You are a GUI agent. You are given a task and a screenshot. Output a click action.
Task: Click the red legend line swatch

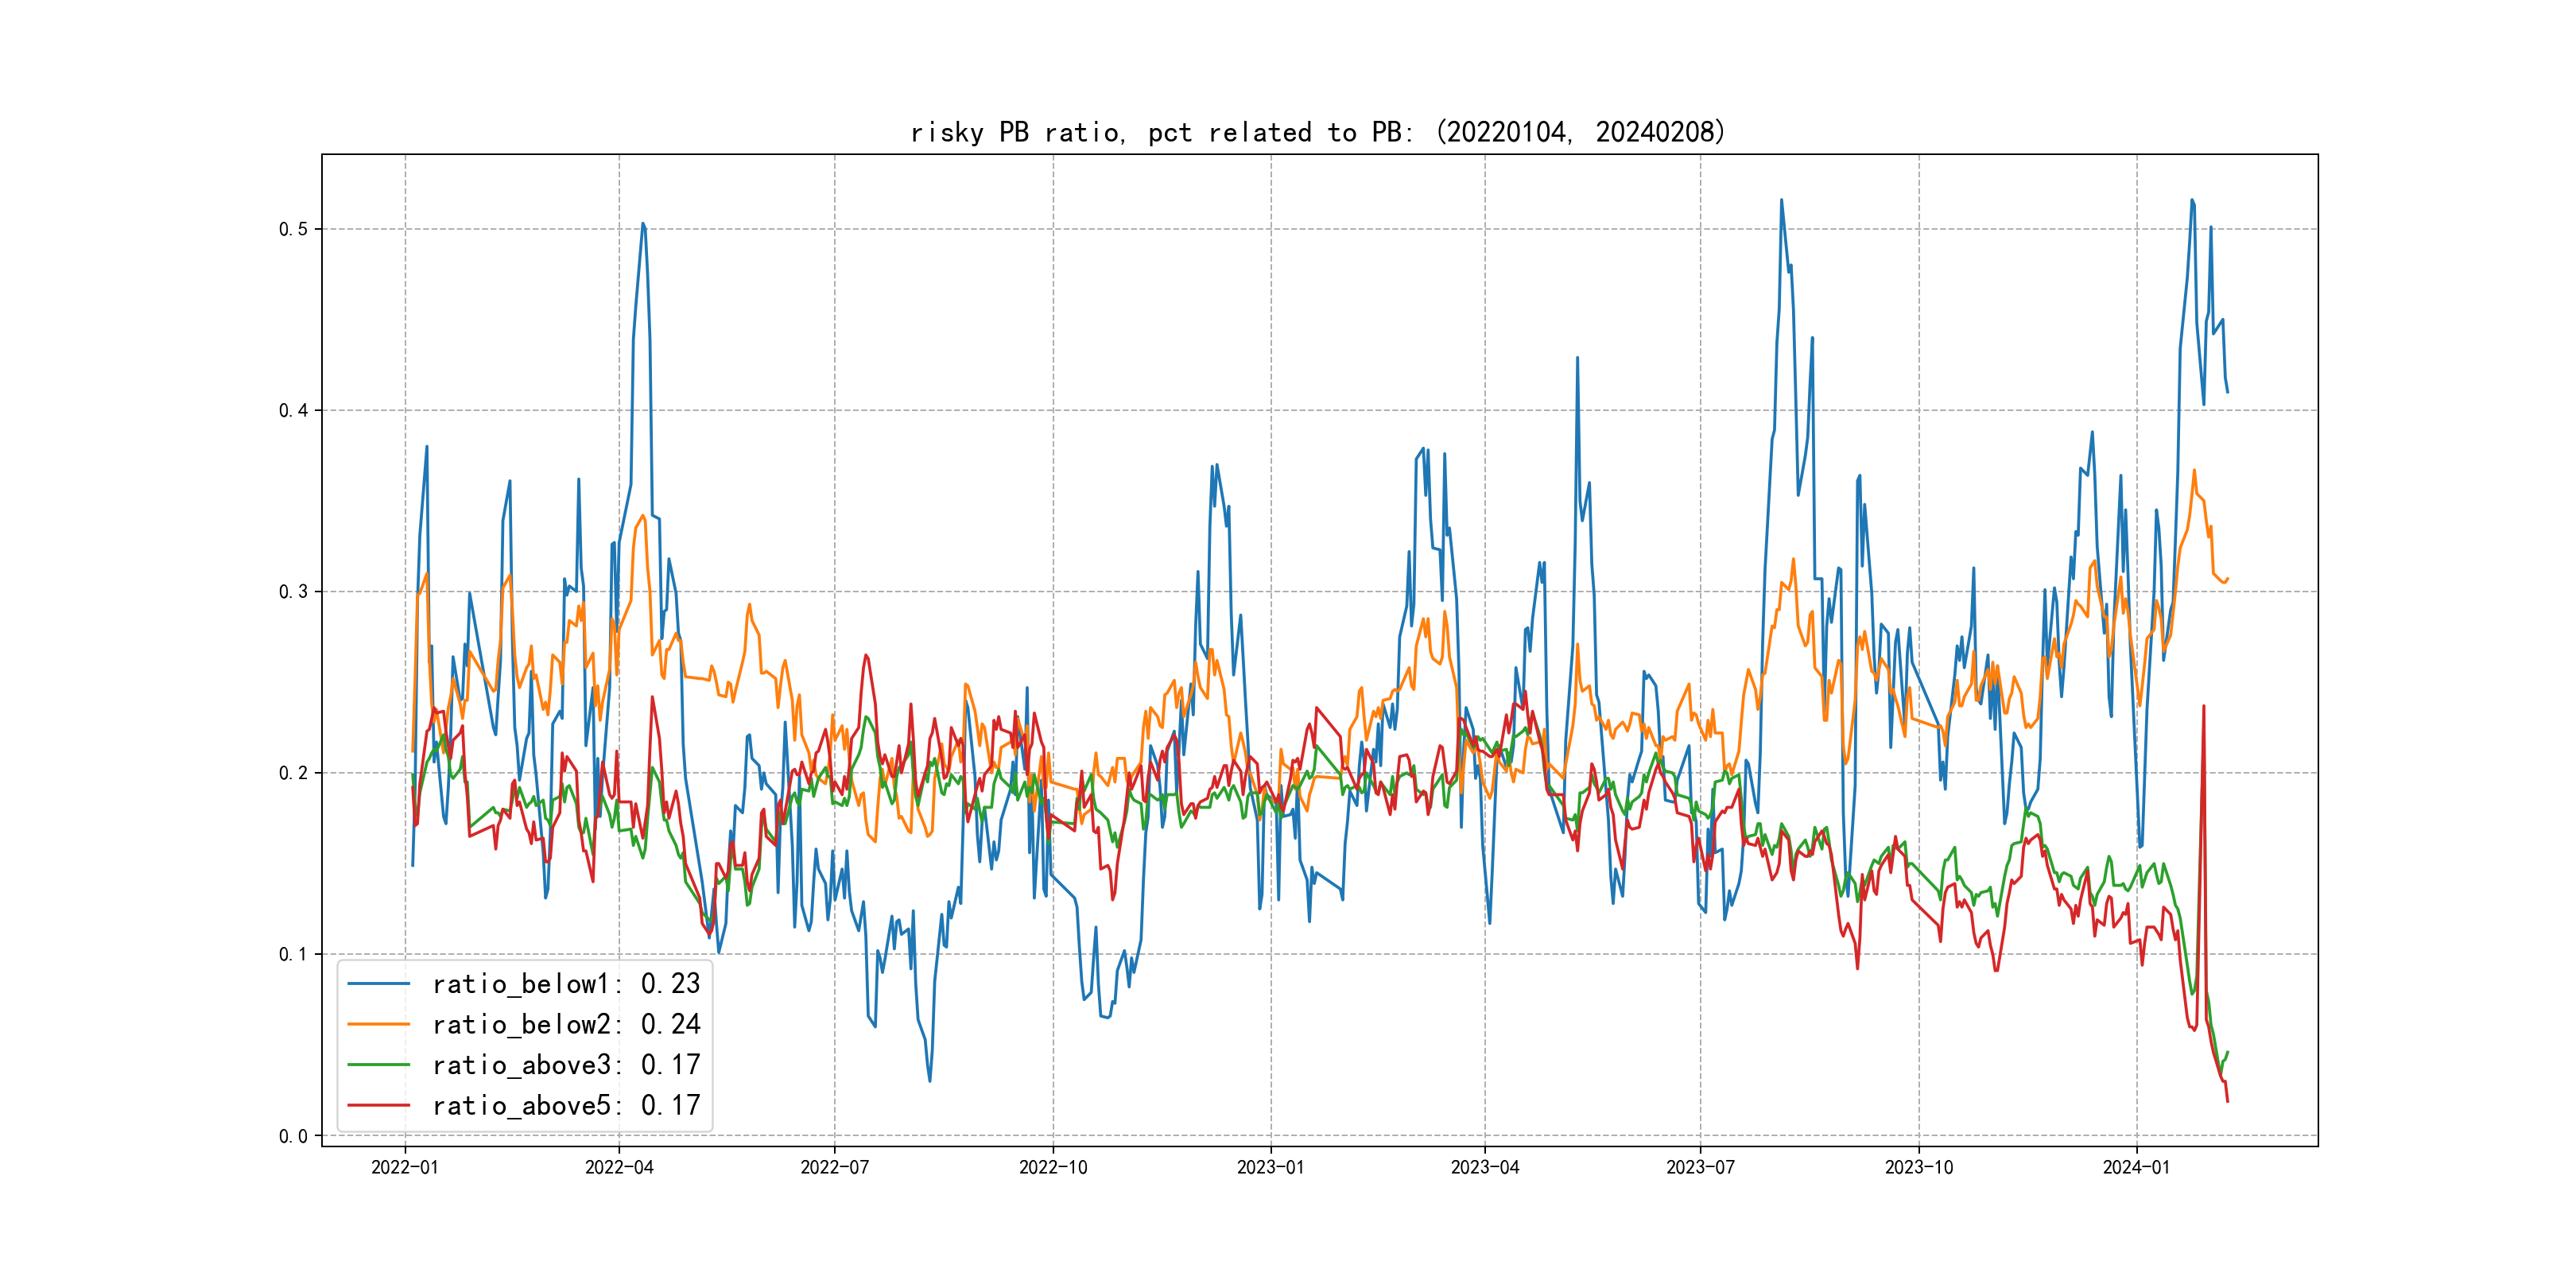(x=378, y=1105)
